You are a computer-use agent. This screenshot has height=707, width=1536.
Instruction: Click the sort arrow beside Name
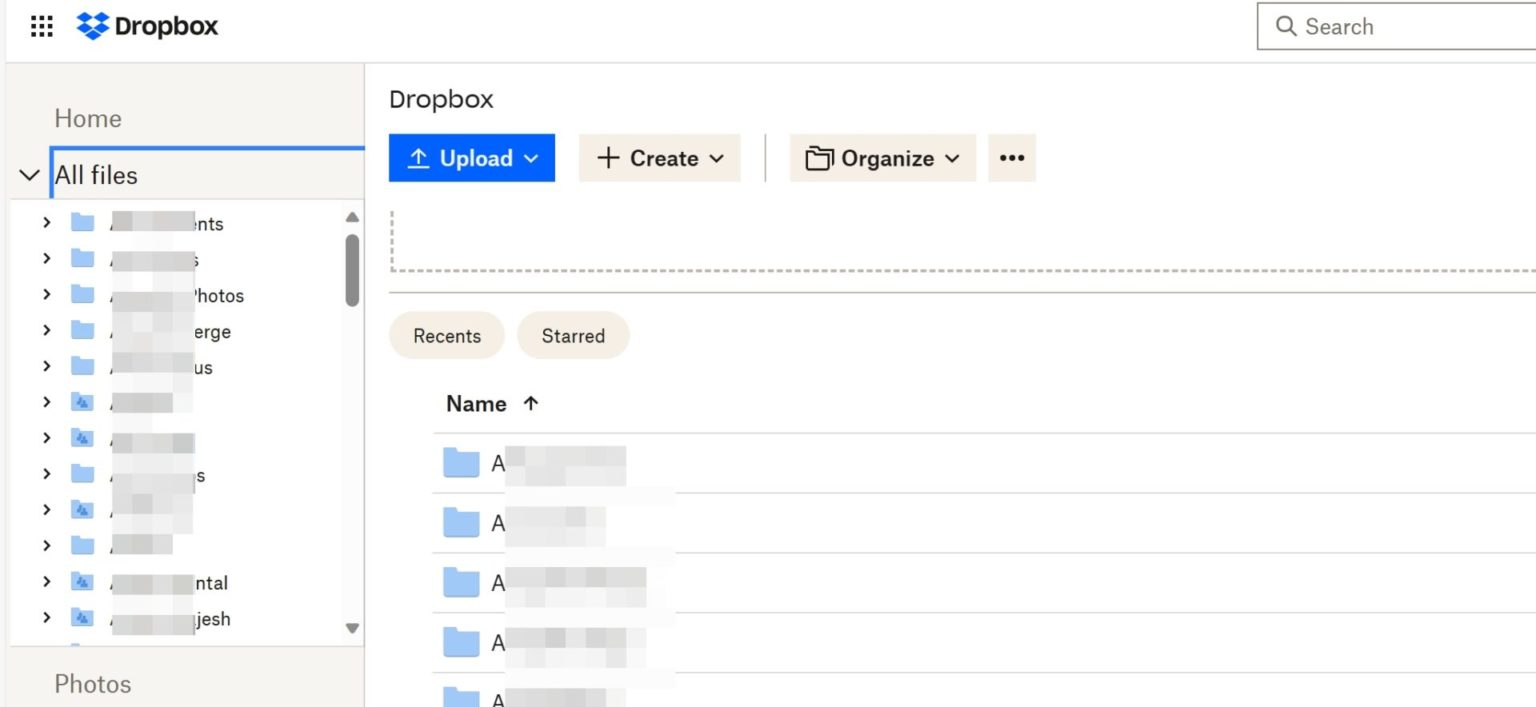click(531, 403)
